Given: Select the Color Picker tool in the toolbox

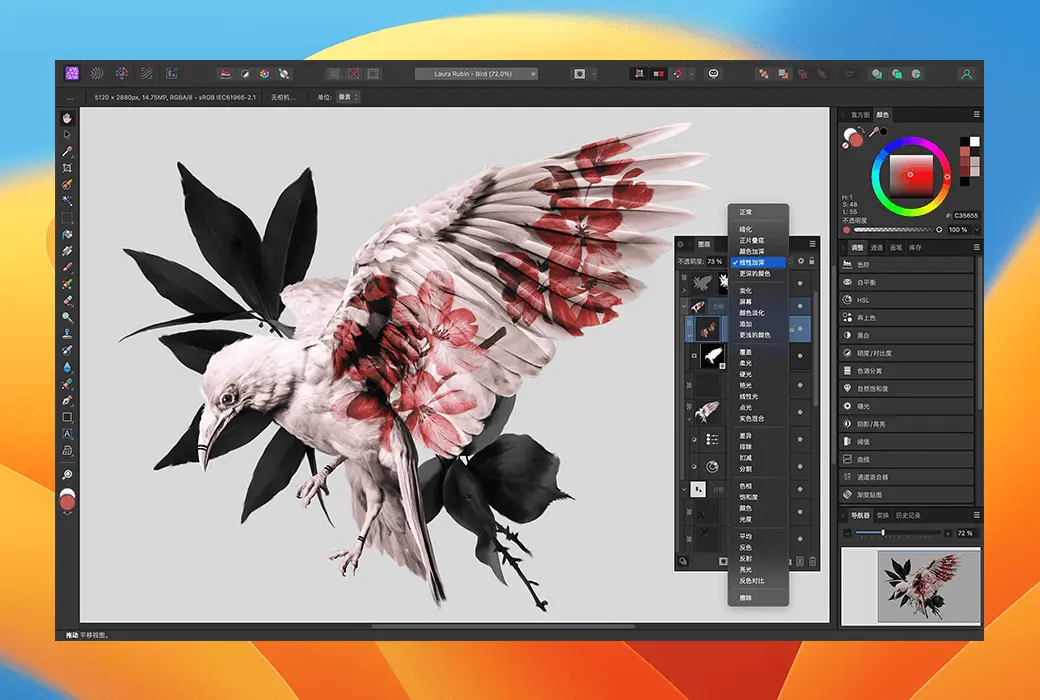Looking at the screenshot, I should pyautogui.click(x=67, y=151).
